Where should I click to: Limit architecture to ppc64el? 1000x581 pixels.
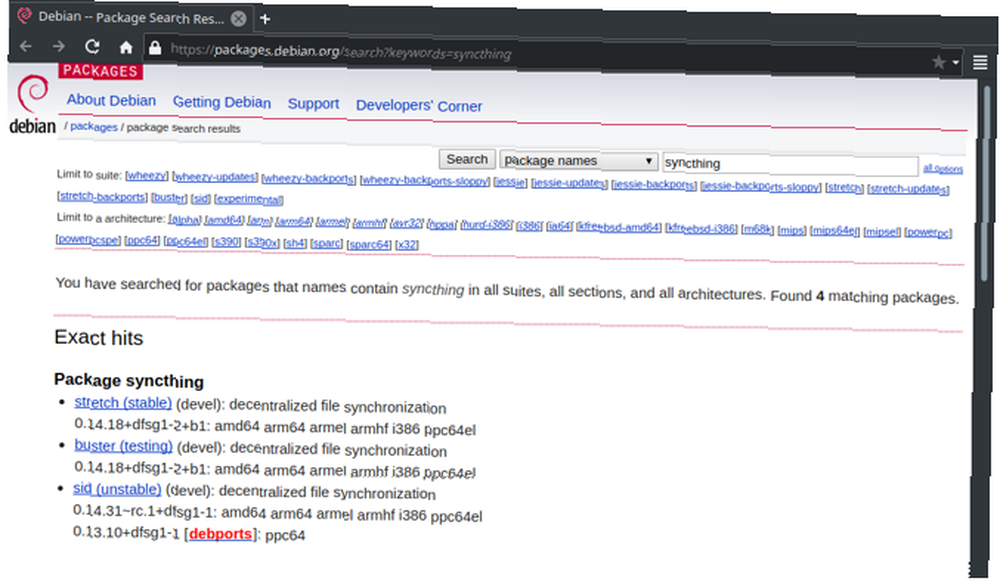(186, 241)
